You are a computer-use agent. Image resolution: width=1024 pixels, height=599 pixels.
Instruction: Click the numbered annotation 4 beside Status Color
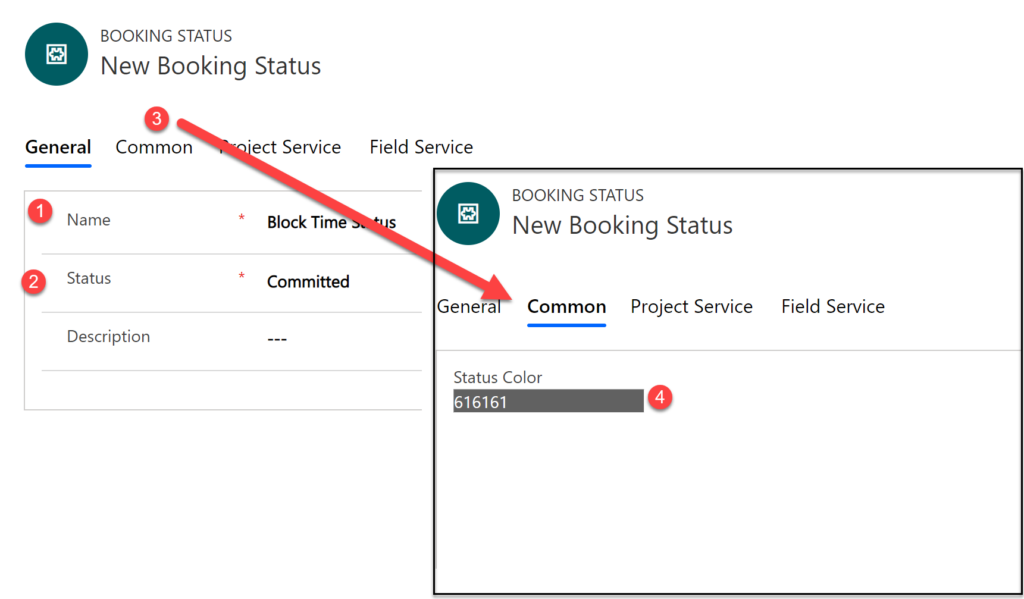click(x=662, y=398)
